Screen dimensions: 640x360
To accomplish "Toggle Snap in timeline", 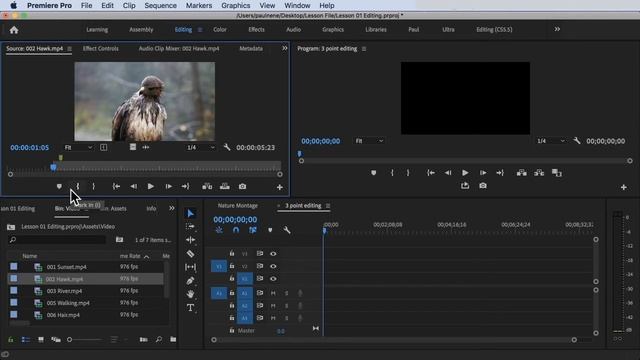I will (236, 230).
